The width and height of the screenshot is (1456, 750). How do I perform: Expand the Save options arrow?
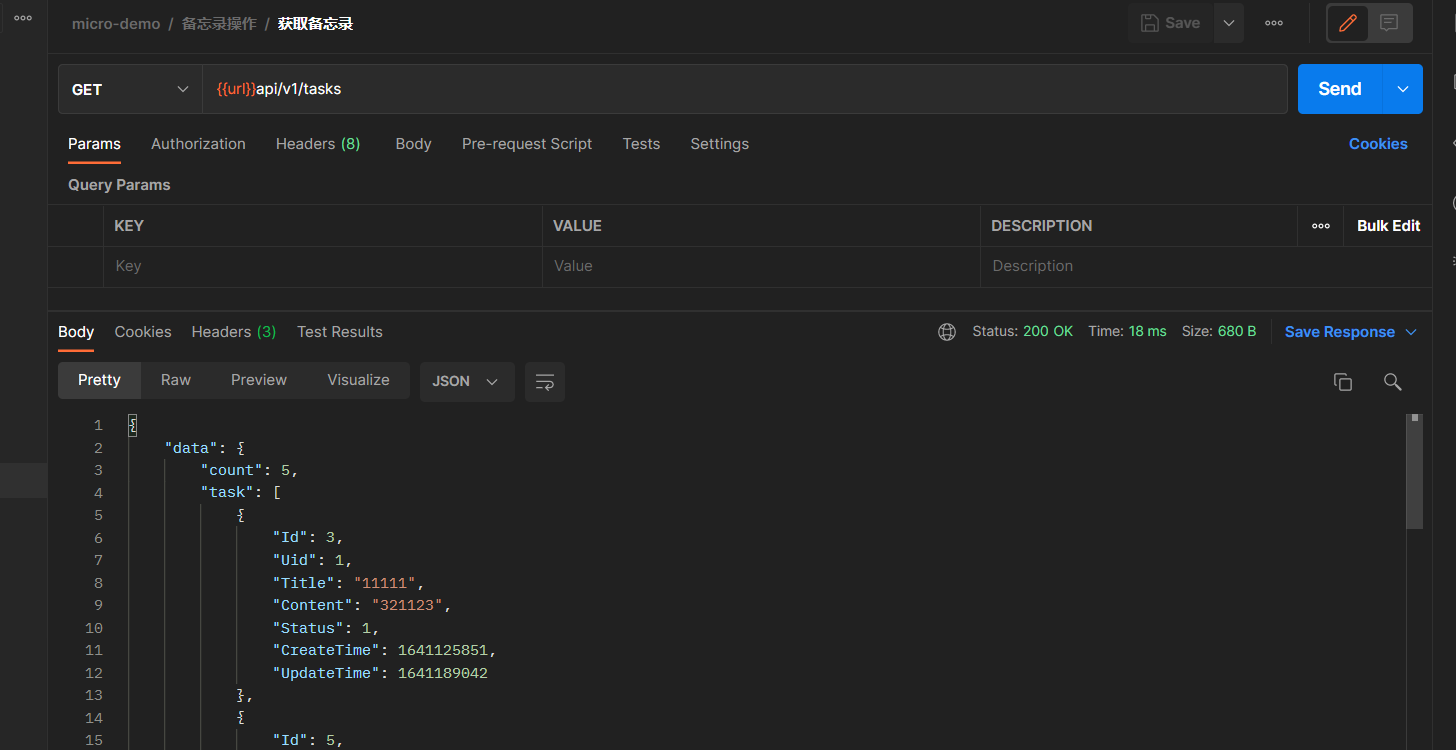(1229, 23)
